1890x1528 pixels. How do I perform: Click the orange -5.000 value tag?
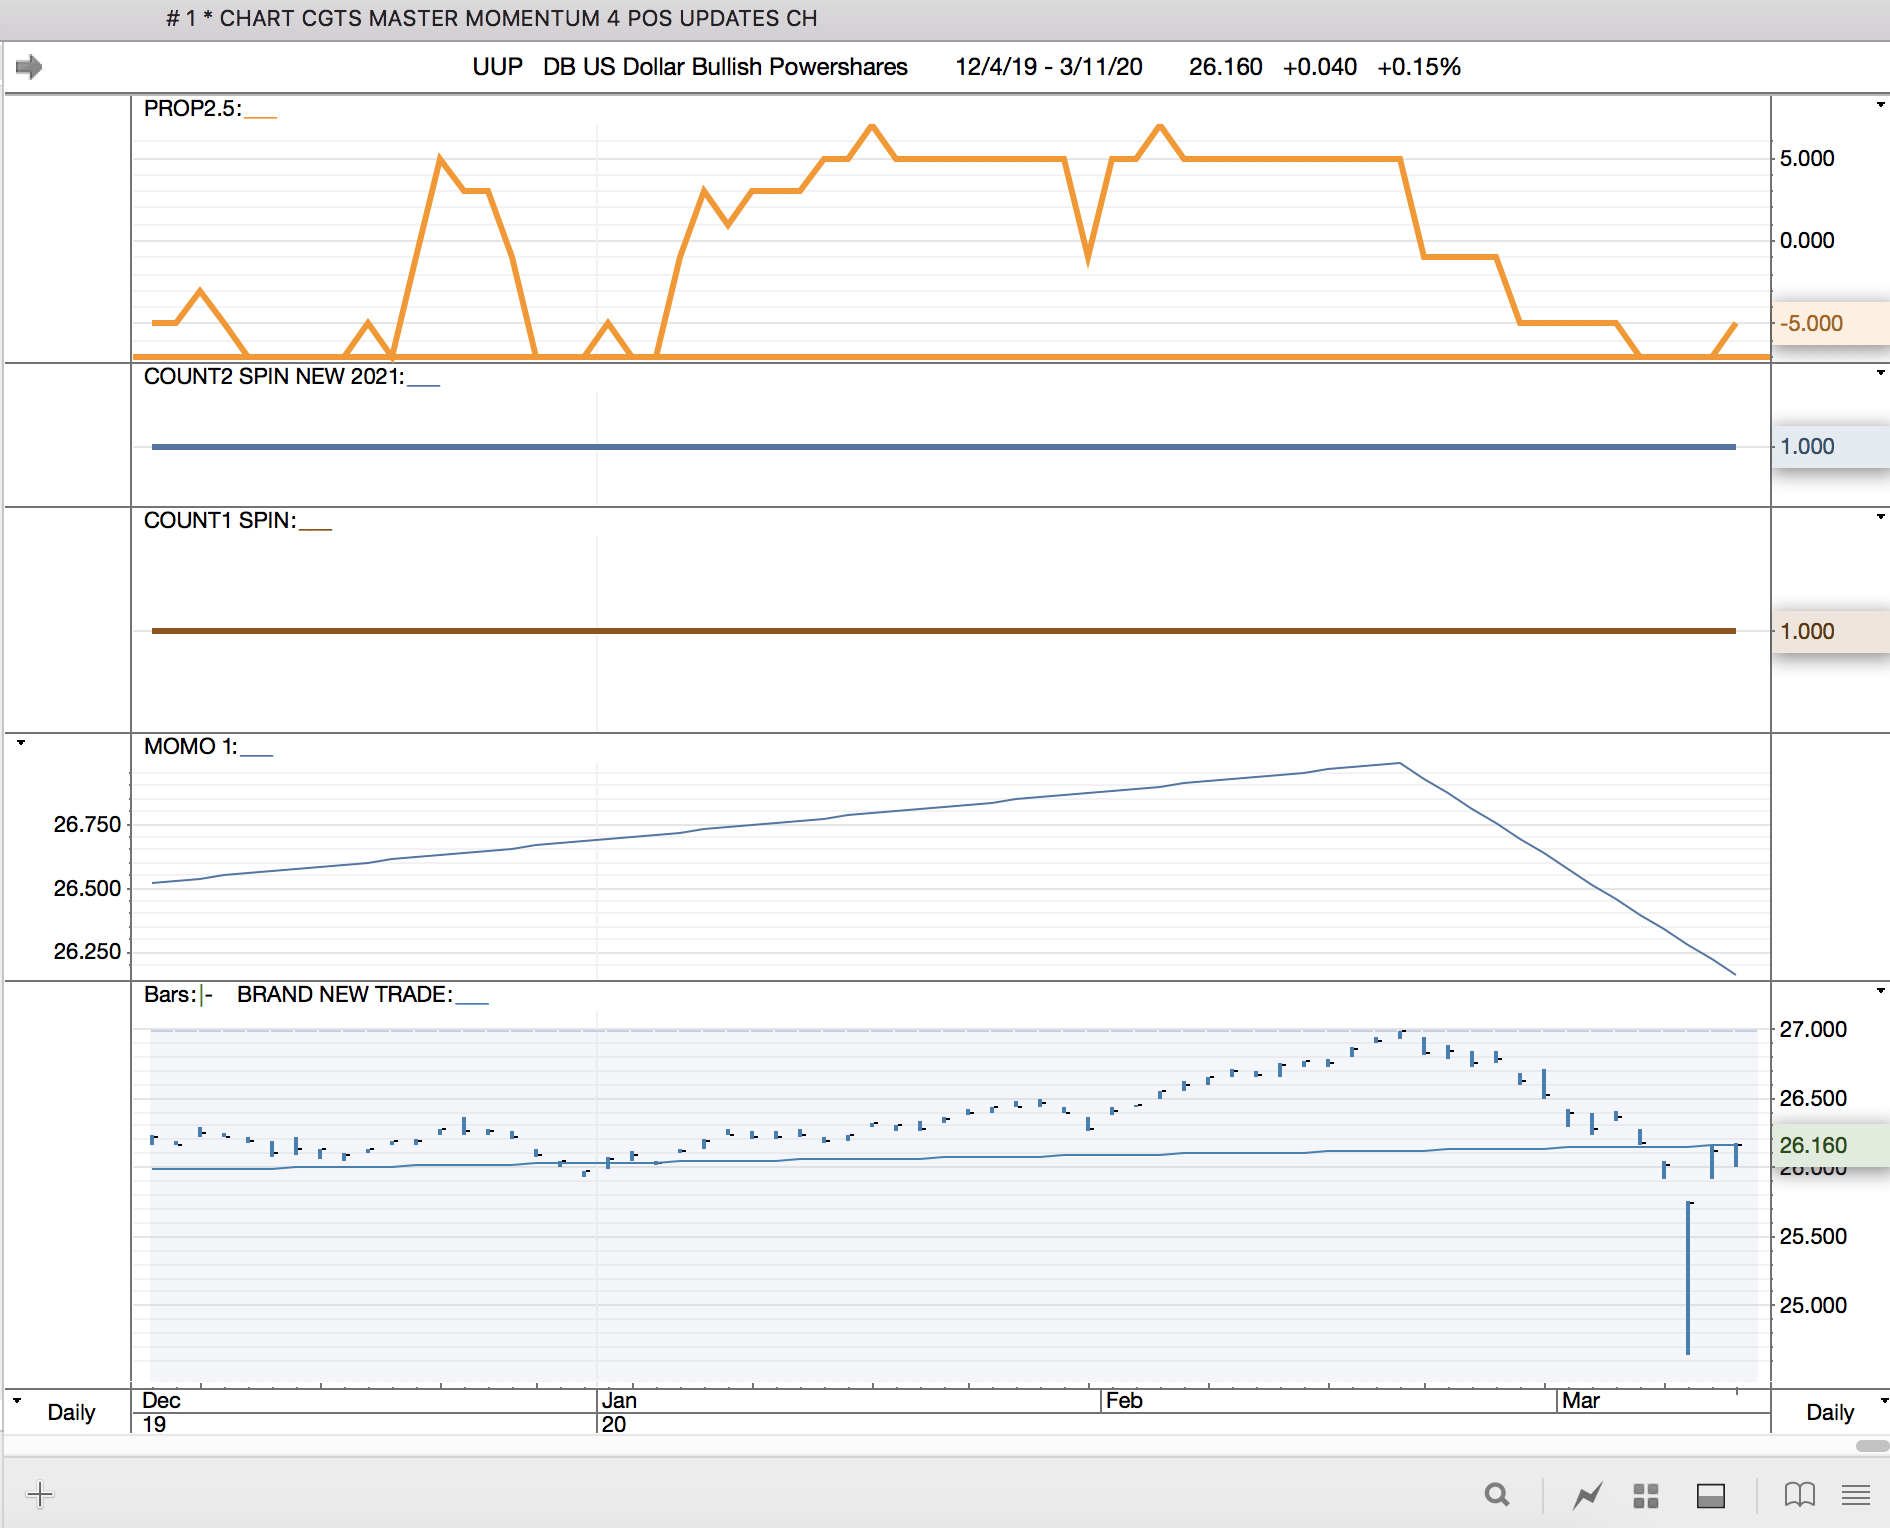1811,323
